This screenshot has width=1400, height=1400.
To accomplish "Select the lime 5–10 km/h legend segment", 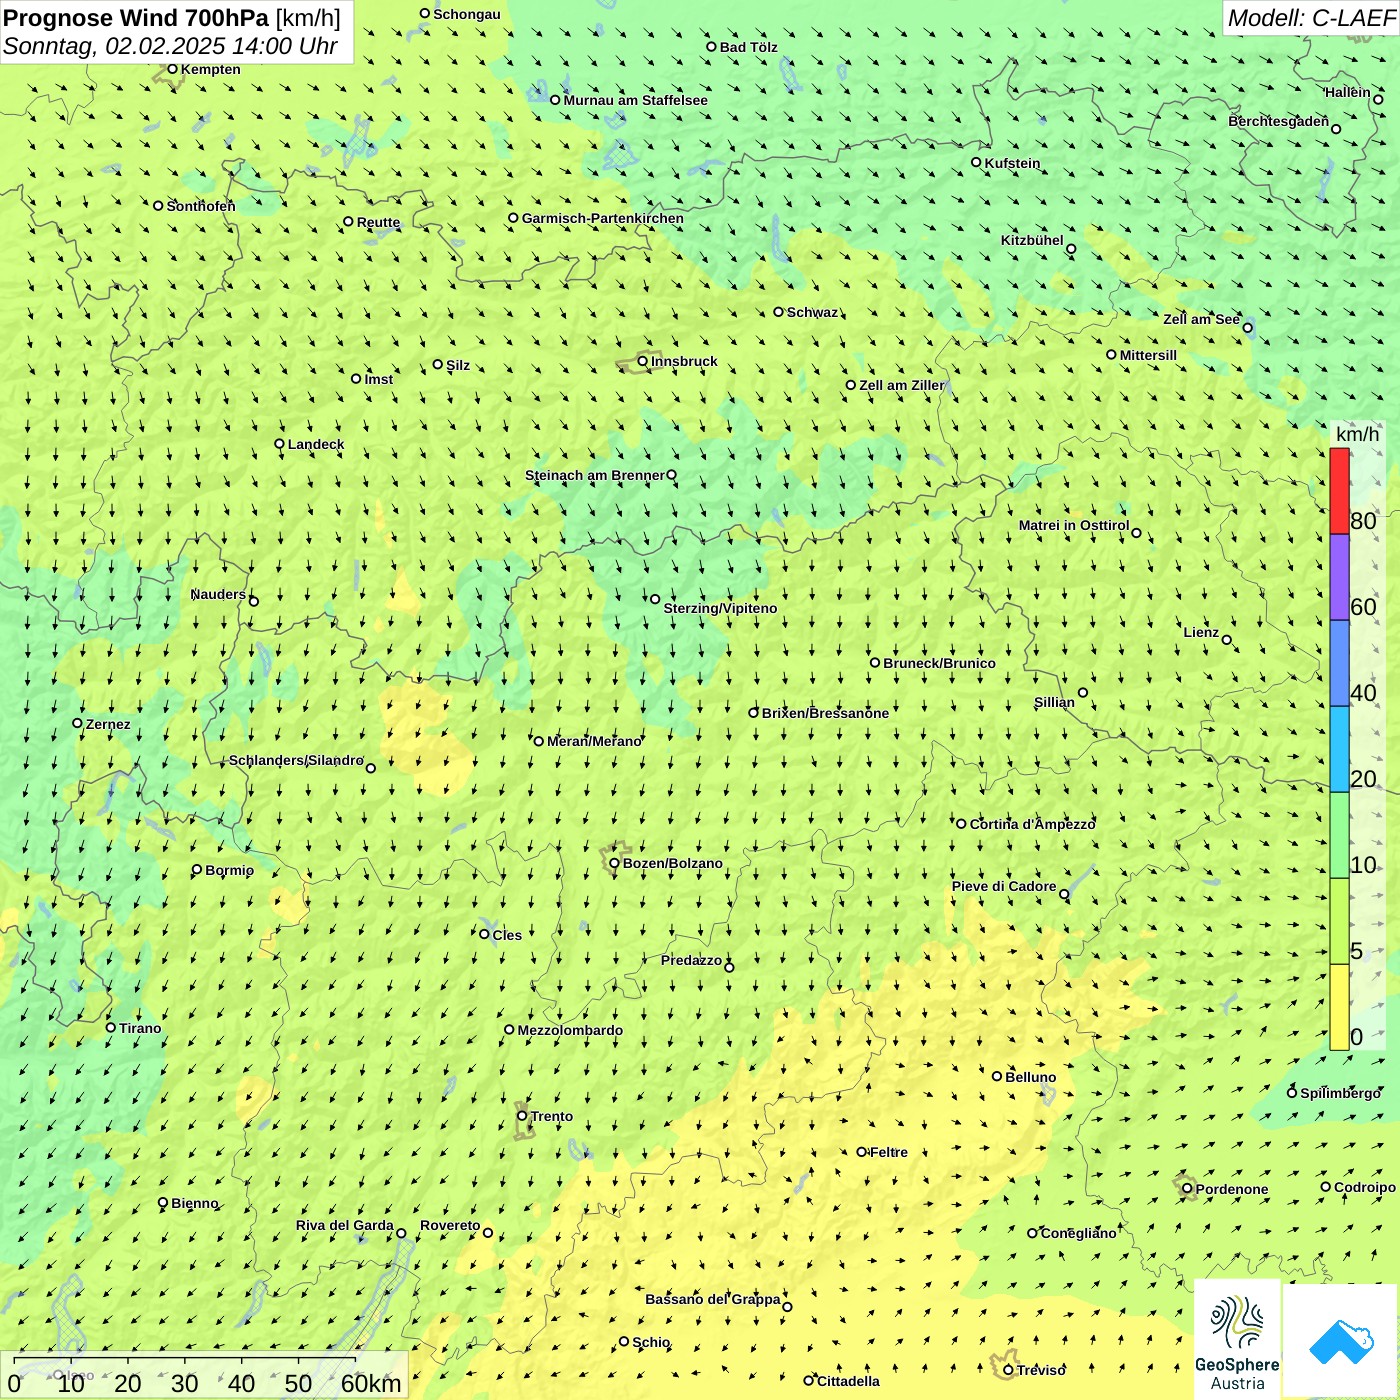I will click(x=1339, y=922).
